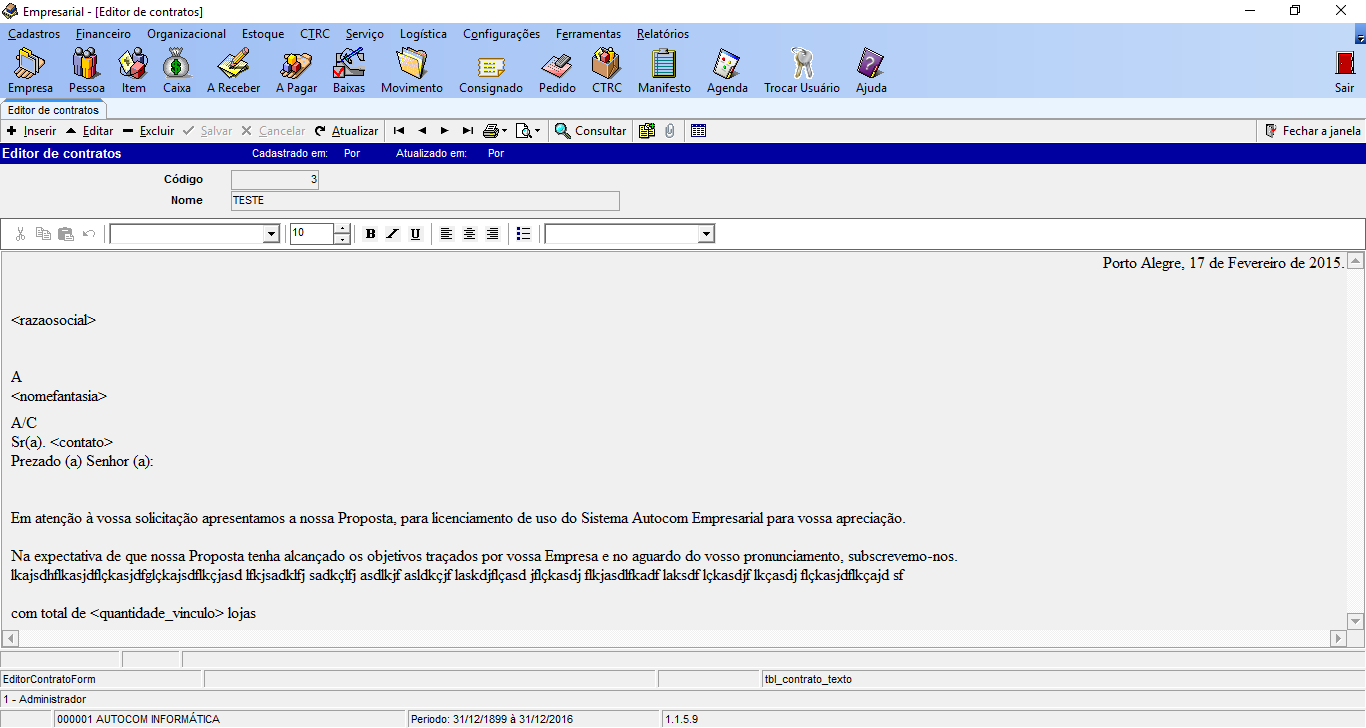Expand the font name dropdown
Viewport: 1366px width, 728px height.
(270, 234)
